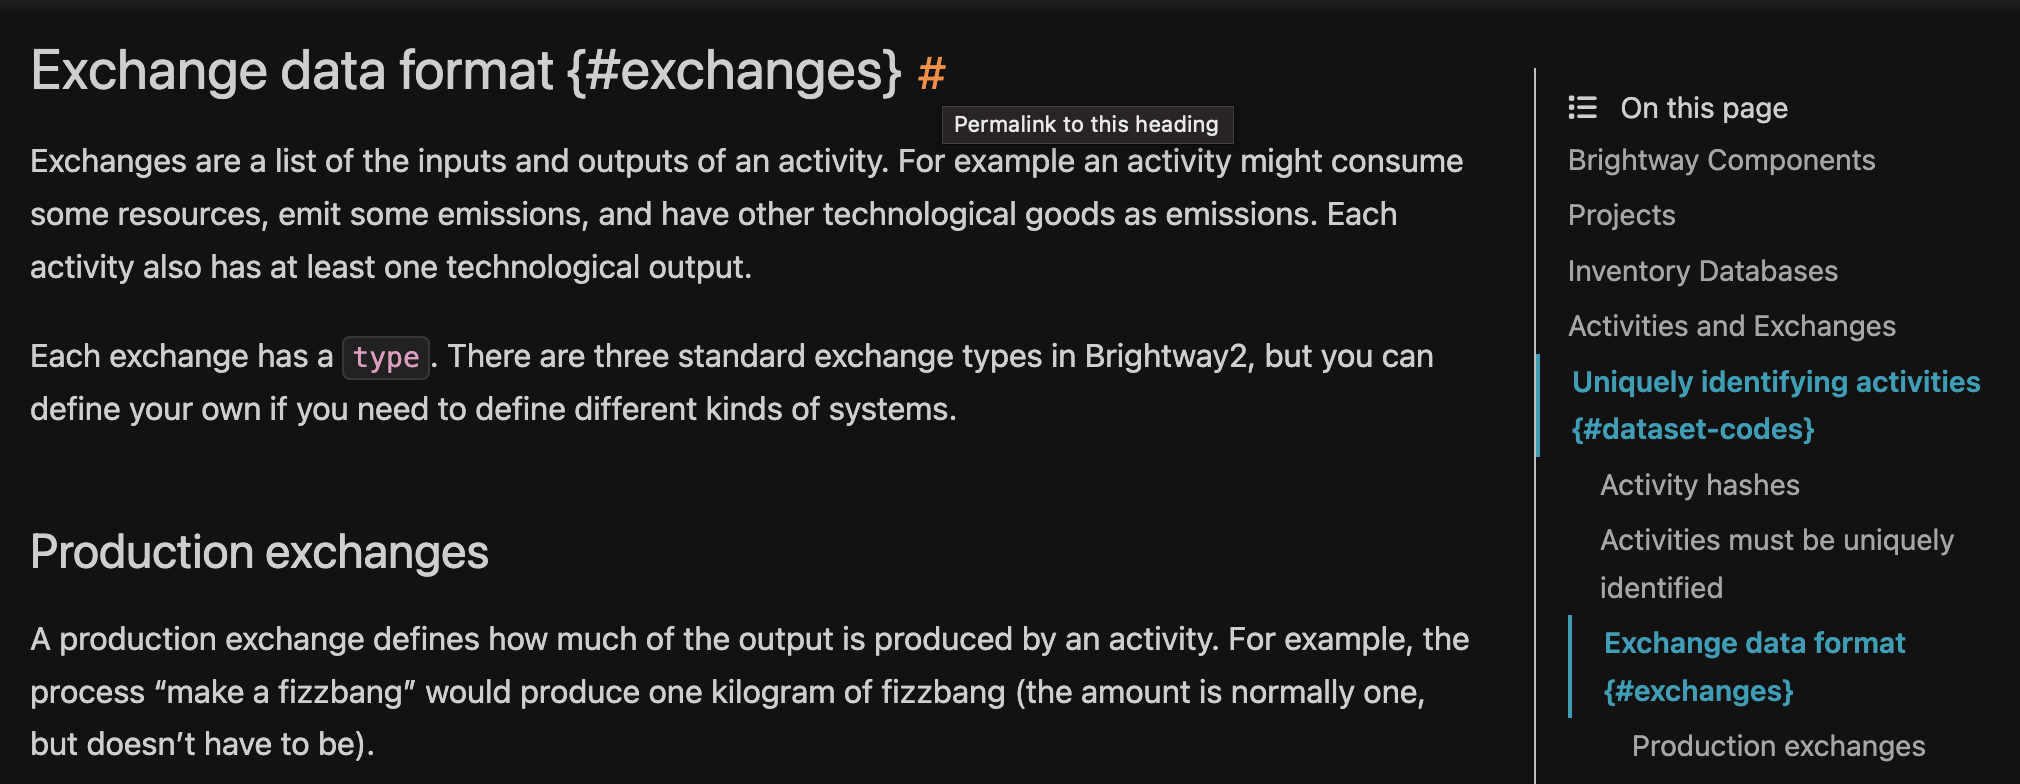Open Activities must be uniquely identified
Image resolution: width=2020 pixels, height=784 pixels.
(x=1777, y=540)
